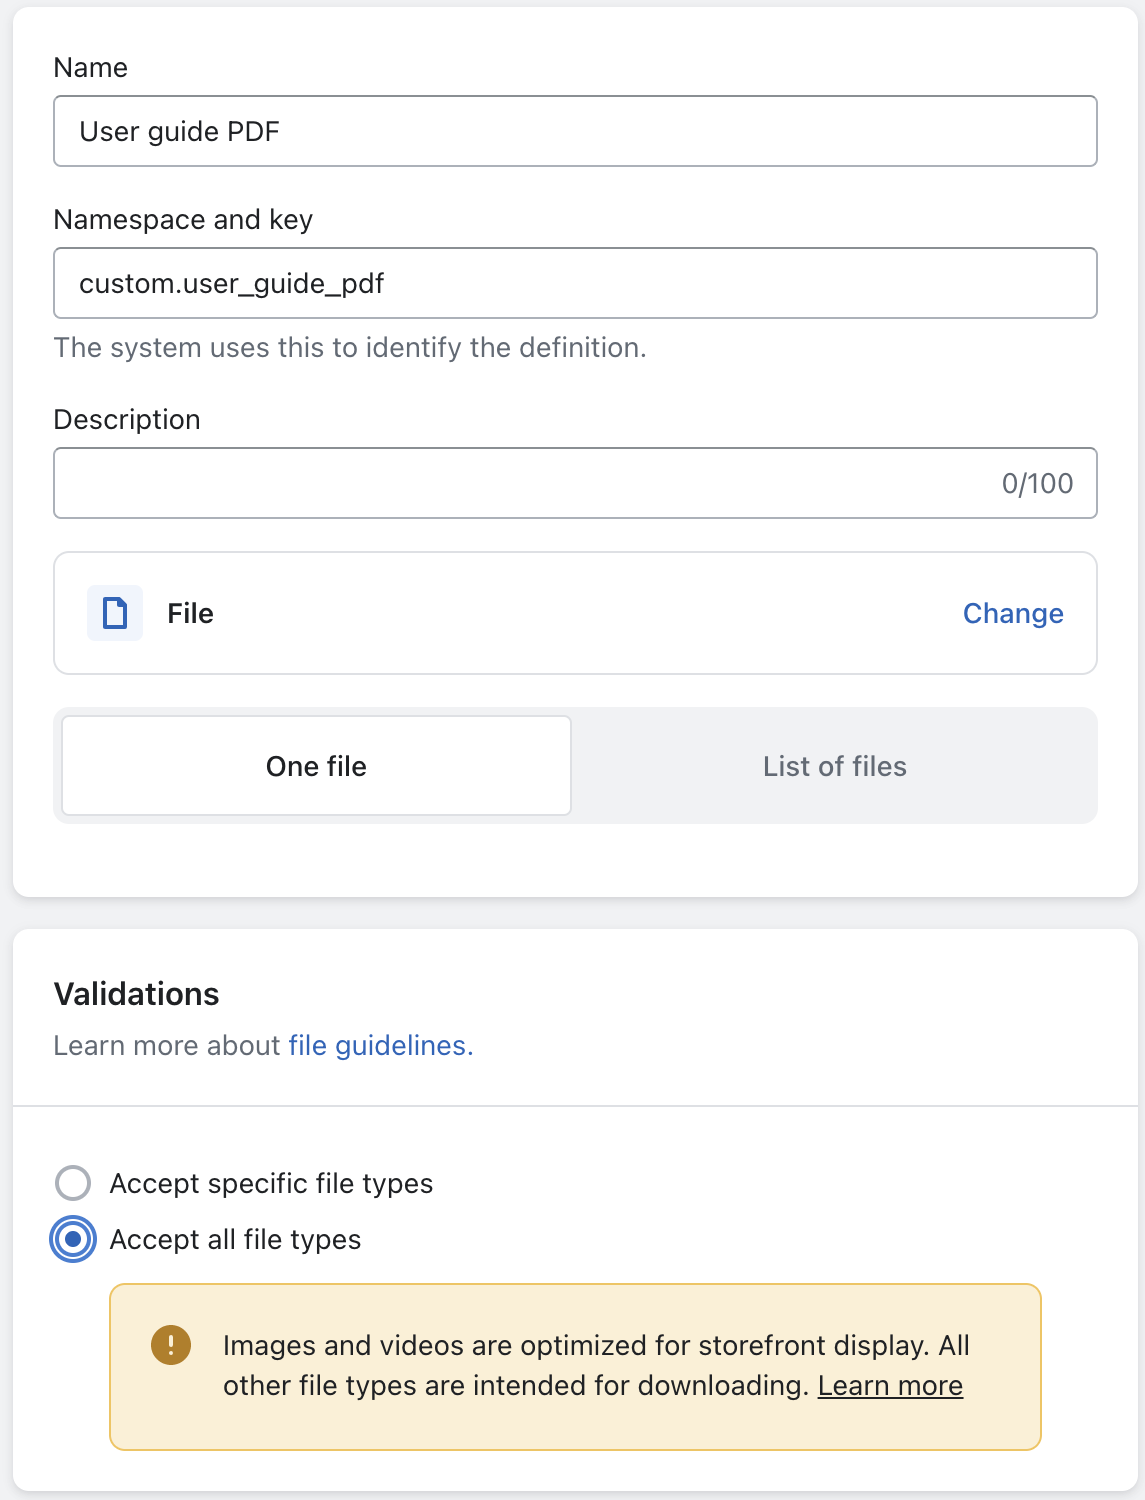Screen dimensions: 1145x1500
Task: Open Learn more in the warning banner
Action: coord(890,1385)
